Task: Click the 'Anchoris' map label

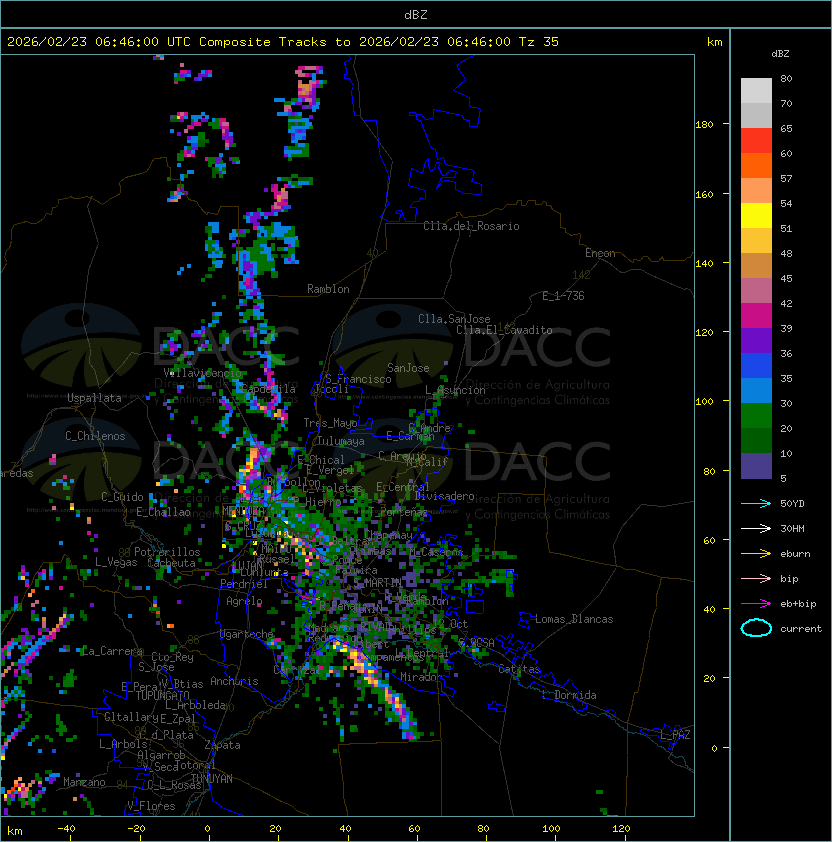Action: pyautogui.click(x=234, y=681)
